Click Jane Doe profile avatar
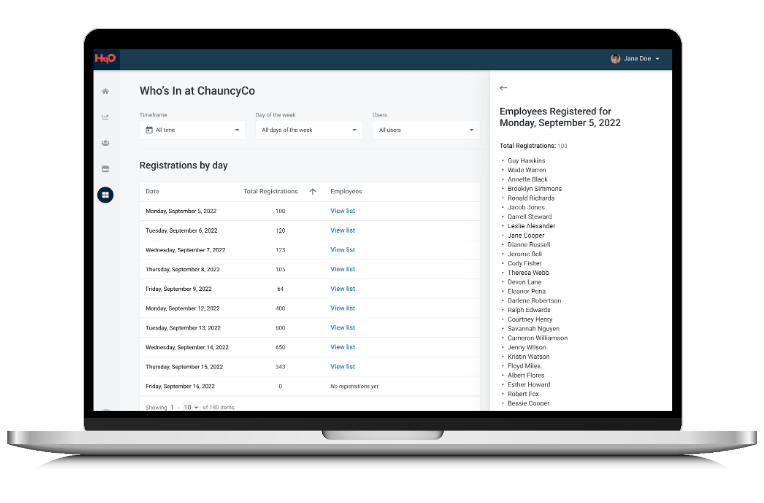The image size is (764, 503). pos(615,58)
